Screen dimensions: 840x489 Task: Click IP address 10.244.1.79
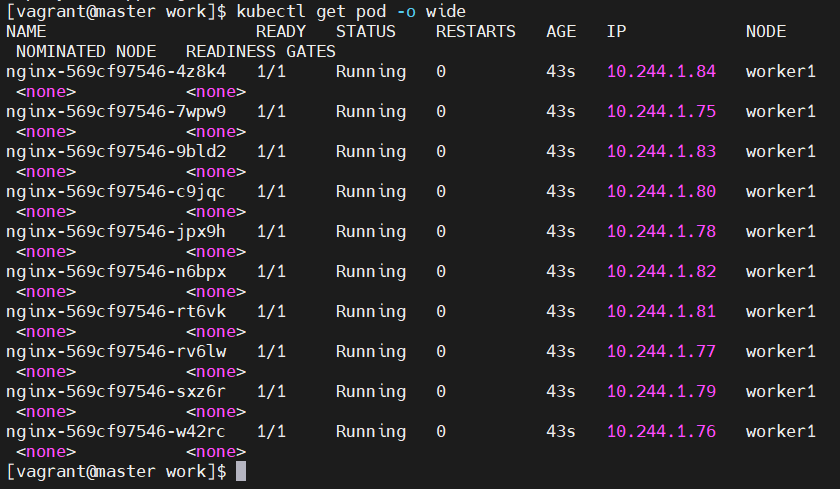click(661, 392)
